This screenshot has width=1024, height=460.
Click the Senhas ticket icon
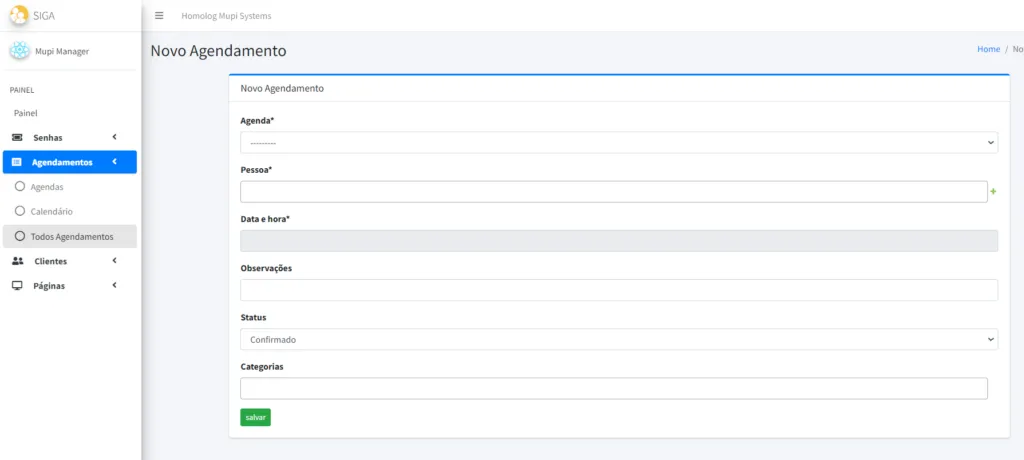pyautogui.click(x=17, y=137)
